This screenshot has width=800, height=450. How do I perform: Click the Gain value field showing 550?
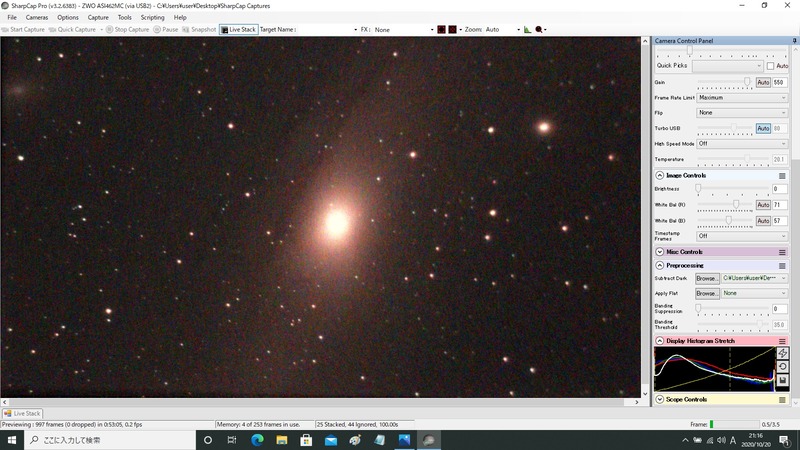pyautogui.click(x=780, y=82)
